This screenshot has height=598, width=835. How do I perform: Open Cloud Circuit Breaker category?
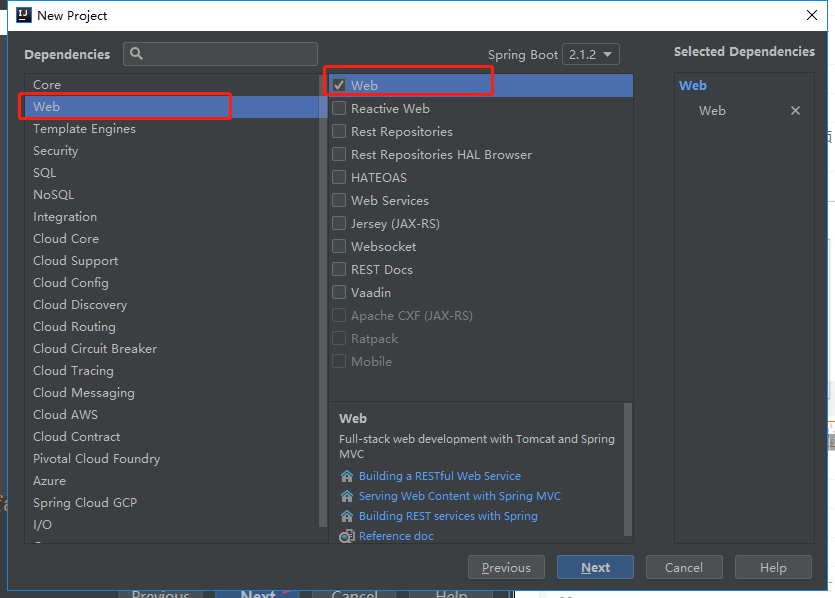pos(171,349)
